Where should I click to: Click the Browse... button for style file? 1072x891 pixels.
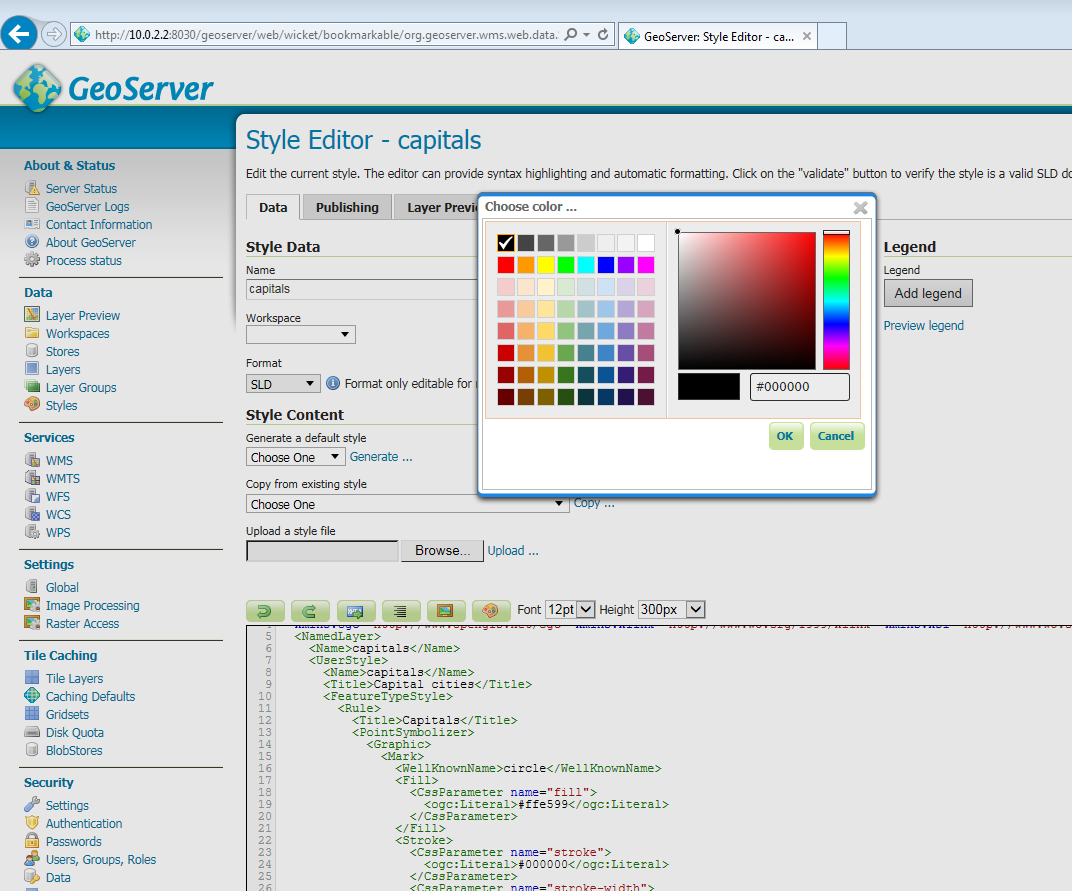tap(442, 550)
